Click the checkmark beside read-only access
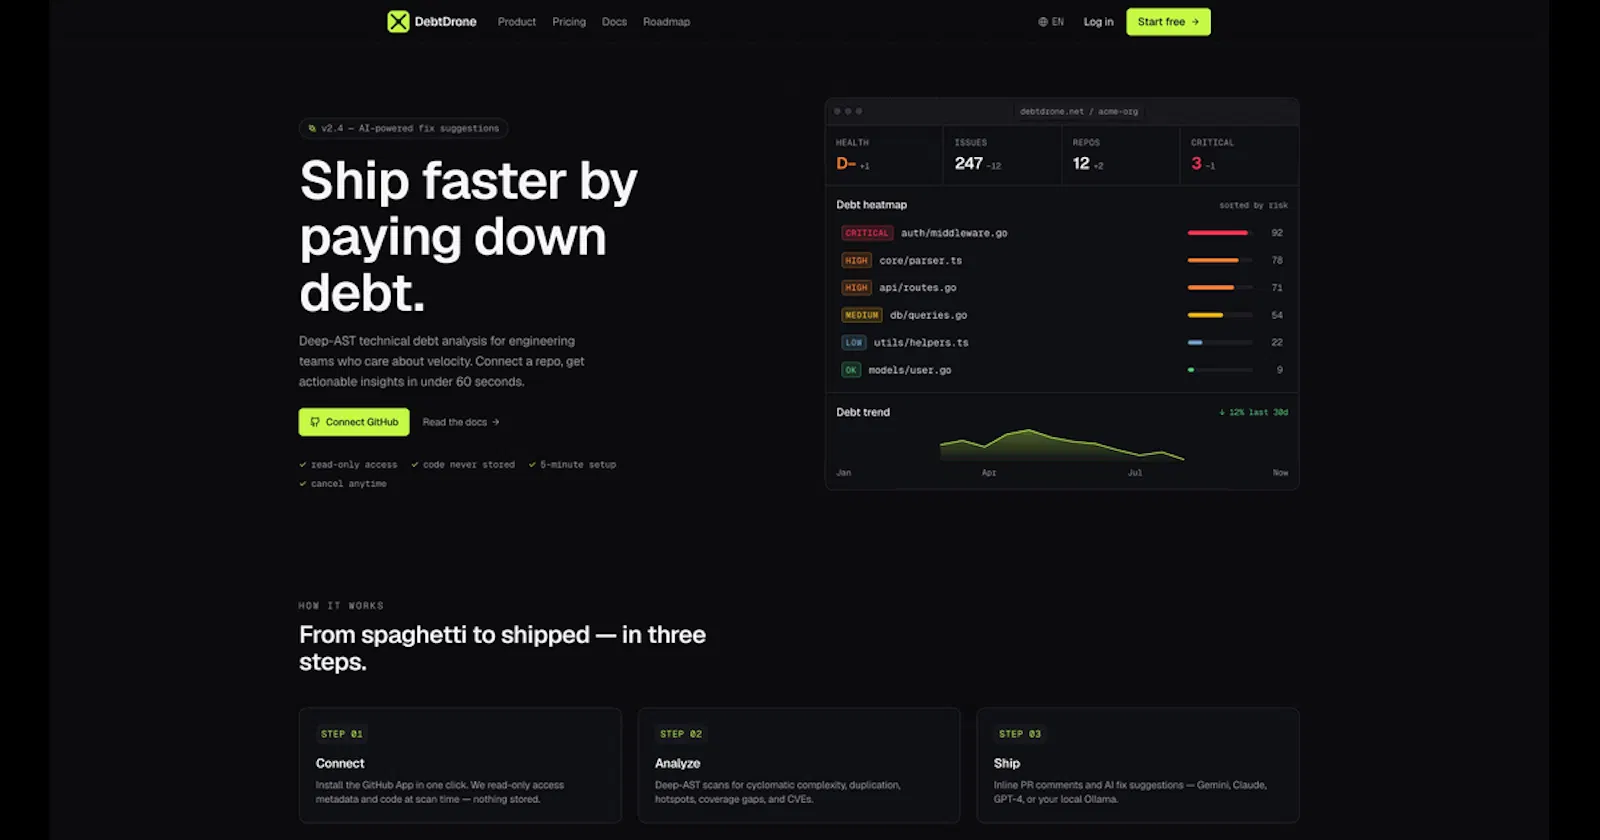The width and height of the screenshot is (1600, 840). (303, 464)
